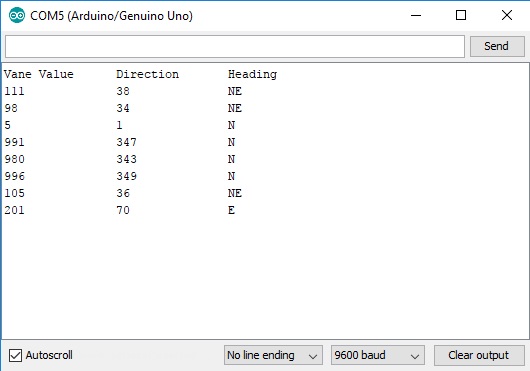This screenshot has width=530, height=371.
Task: Click the NE heading in the 111 row
Action: click(235, 91)
